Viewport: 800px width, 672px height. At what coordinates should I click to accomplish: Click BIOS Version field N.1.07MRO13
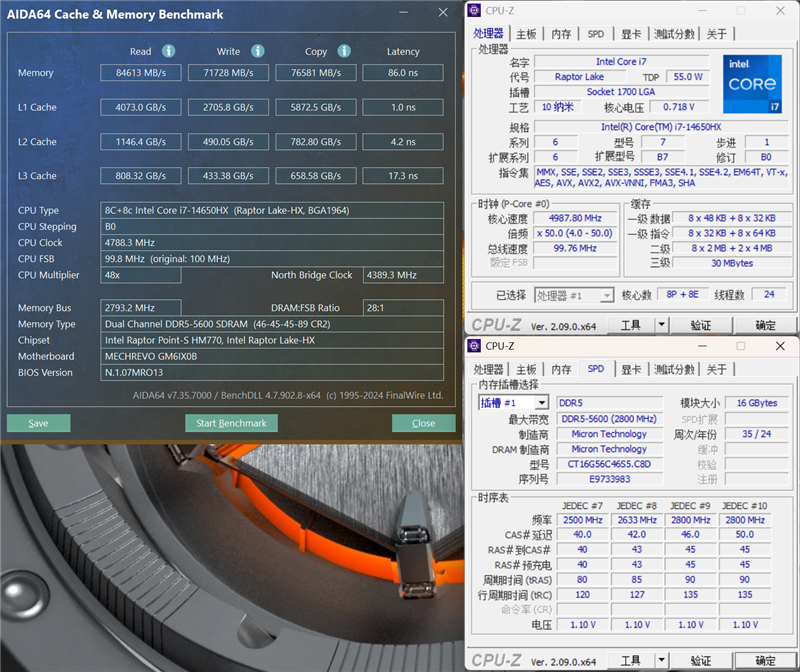(x=272, y=372)
